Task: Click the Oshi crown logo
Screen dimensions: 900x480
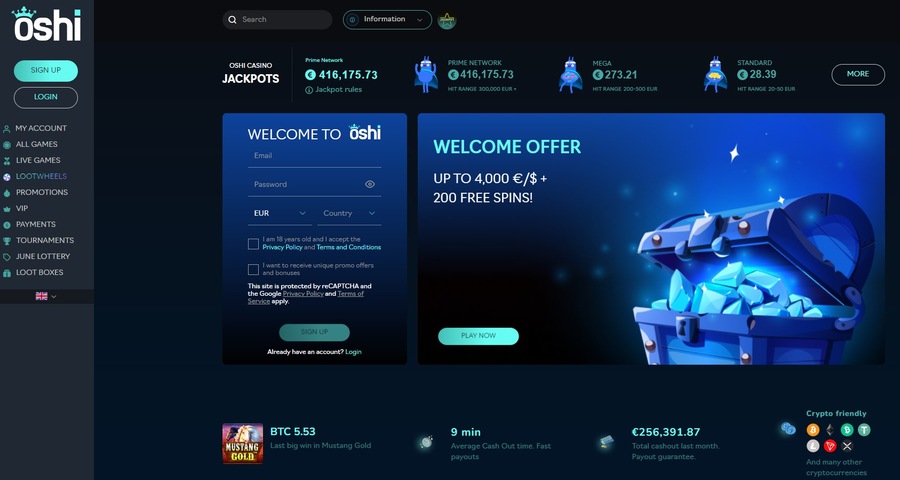Action: click(x=46, y=24)
